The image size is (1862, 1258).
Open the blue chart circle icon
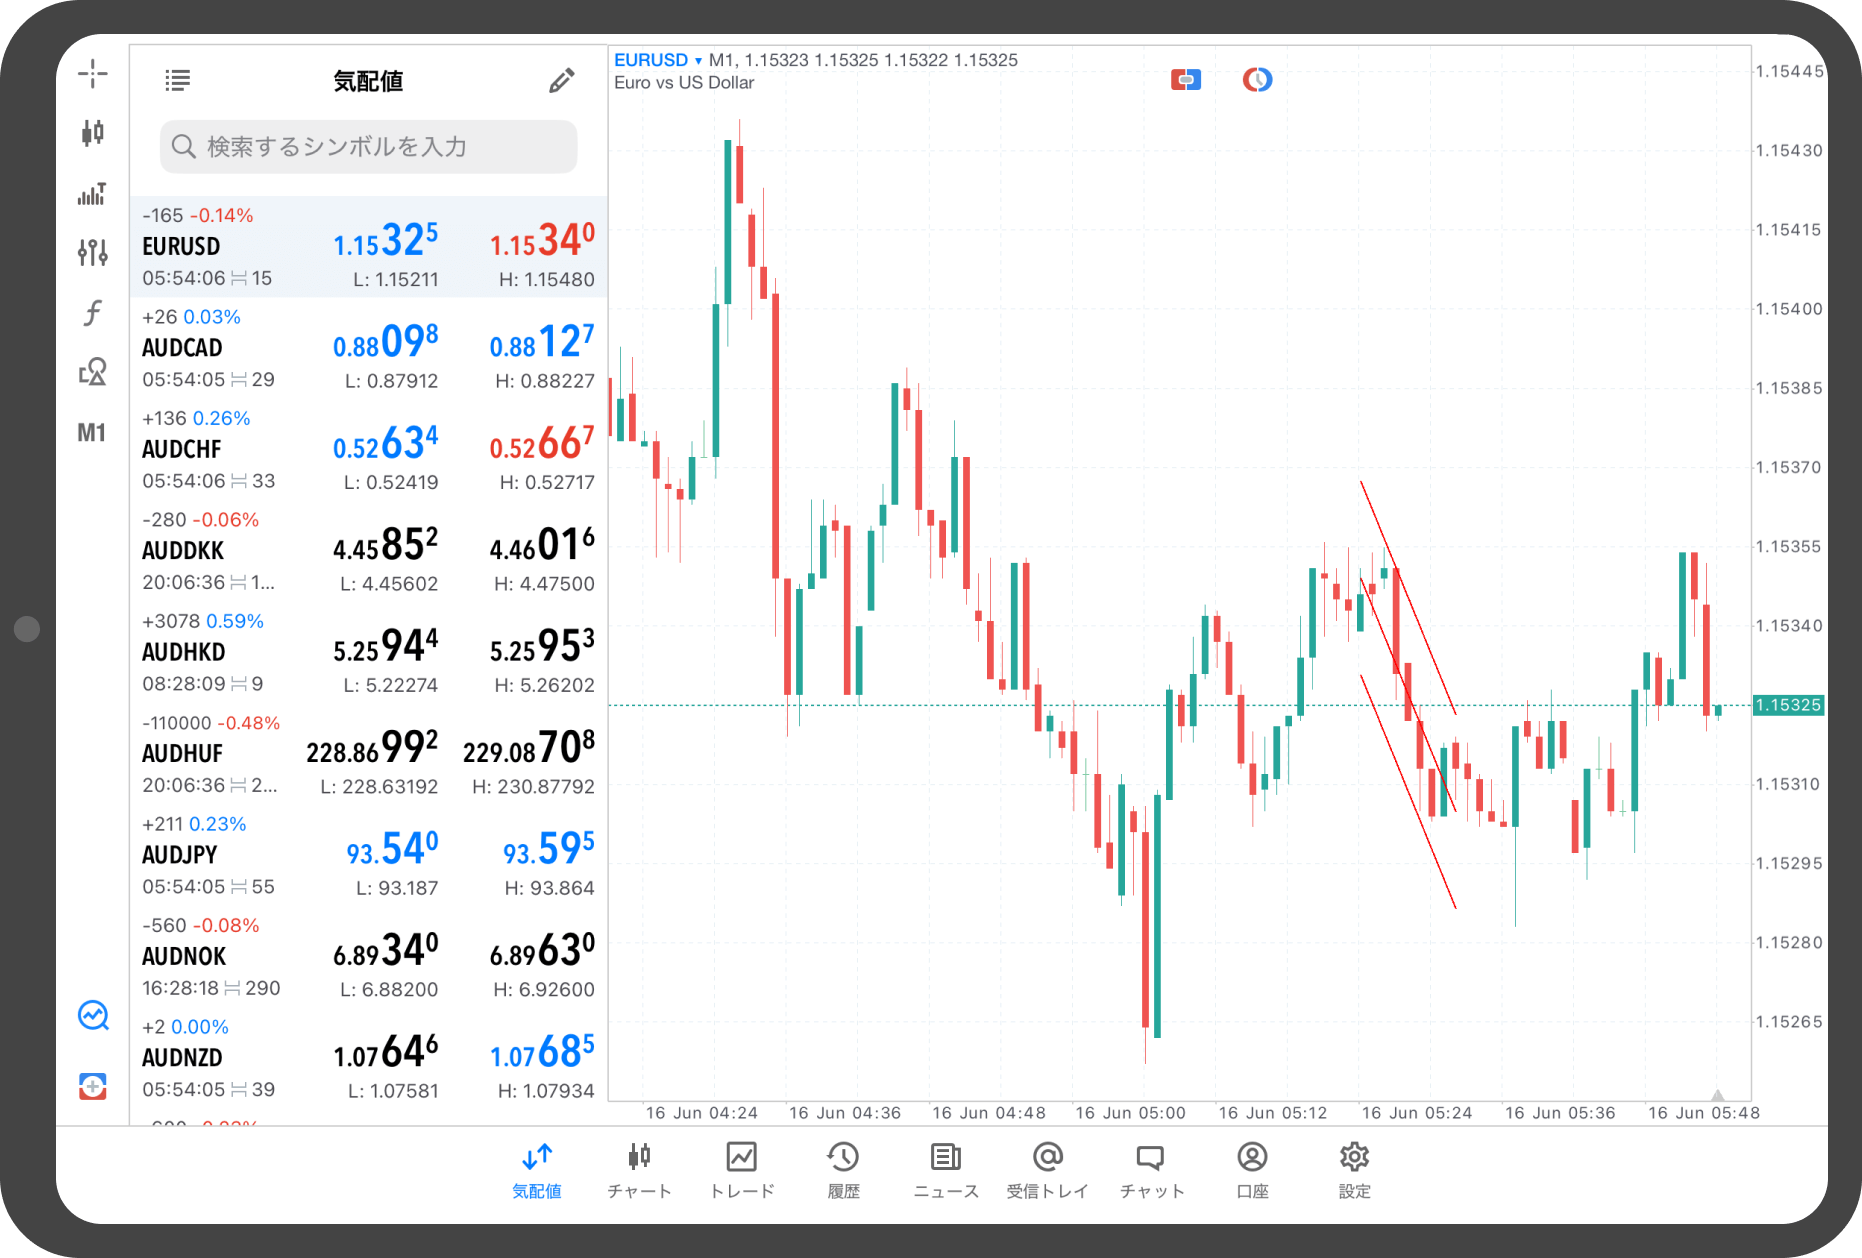pyautogui.click(x=93, y=1015)
